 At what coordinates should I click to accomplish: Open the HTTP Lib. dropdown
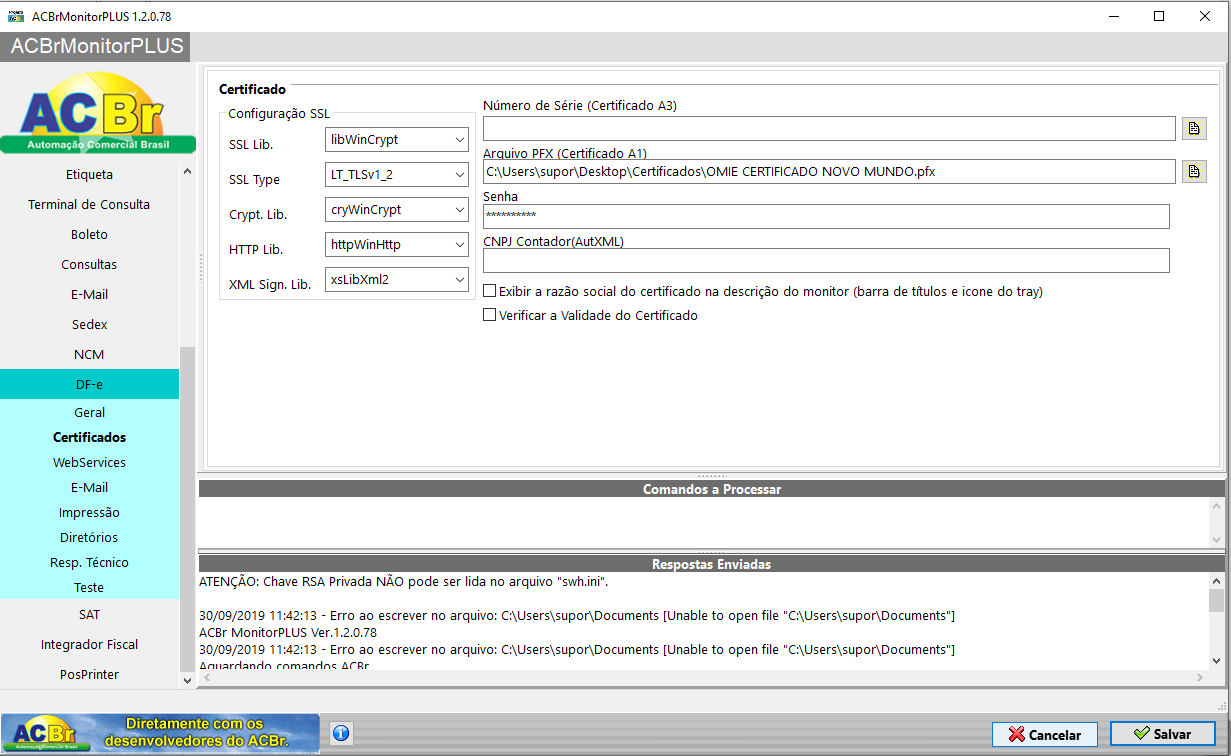(397, 244)
